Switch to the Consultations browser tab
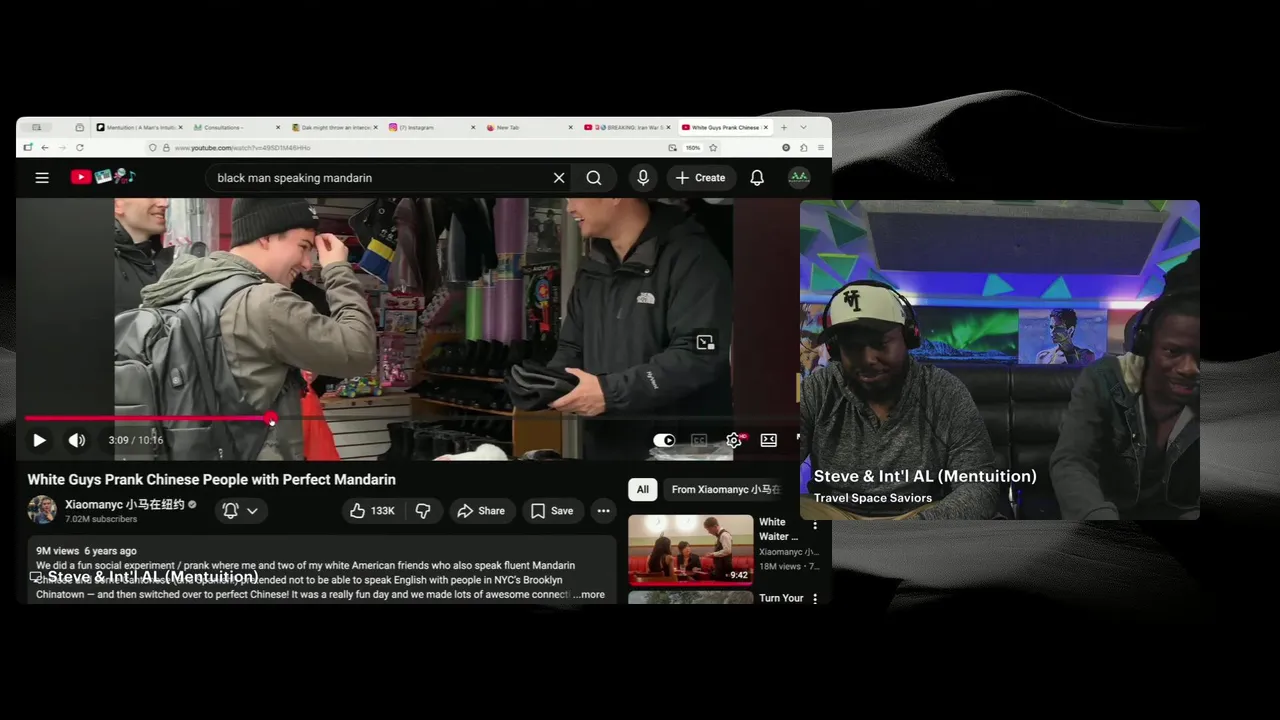1280x720 pixels. coord(235,128)
